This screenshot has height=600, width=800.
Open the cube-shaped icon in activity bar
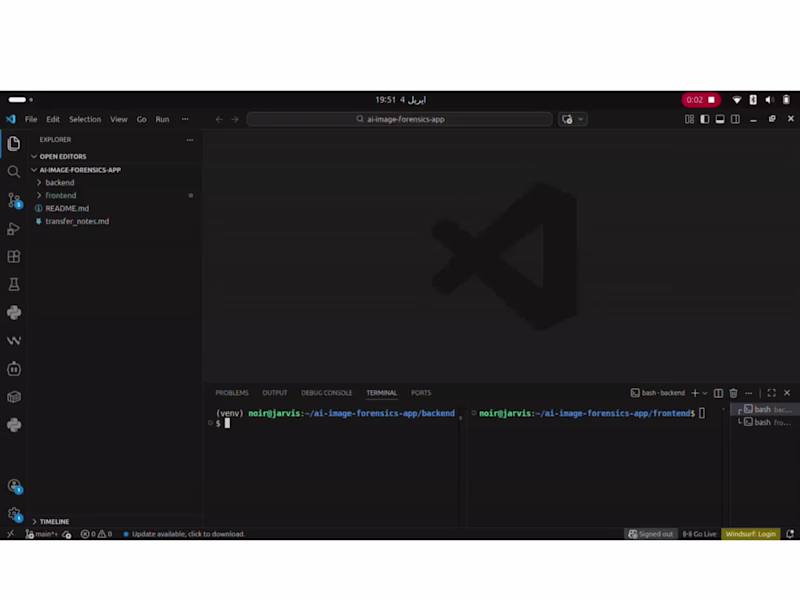[14, 396]
